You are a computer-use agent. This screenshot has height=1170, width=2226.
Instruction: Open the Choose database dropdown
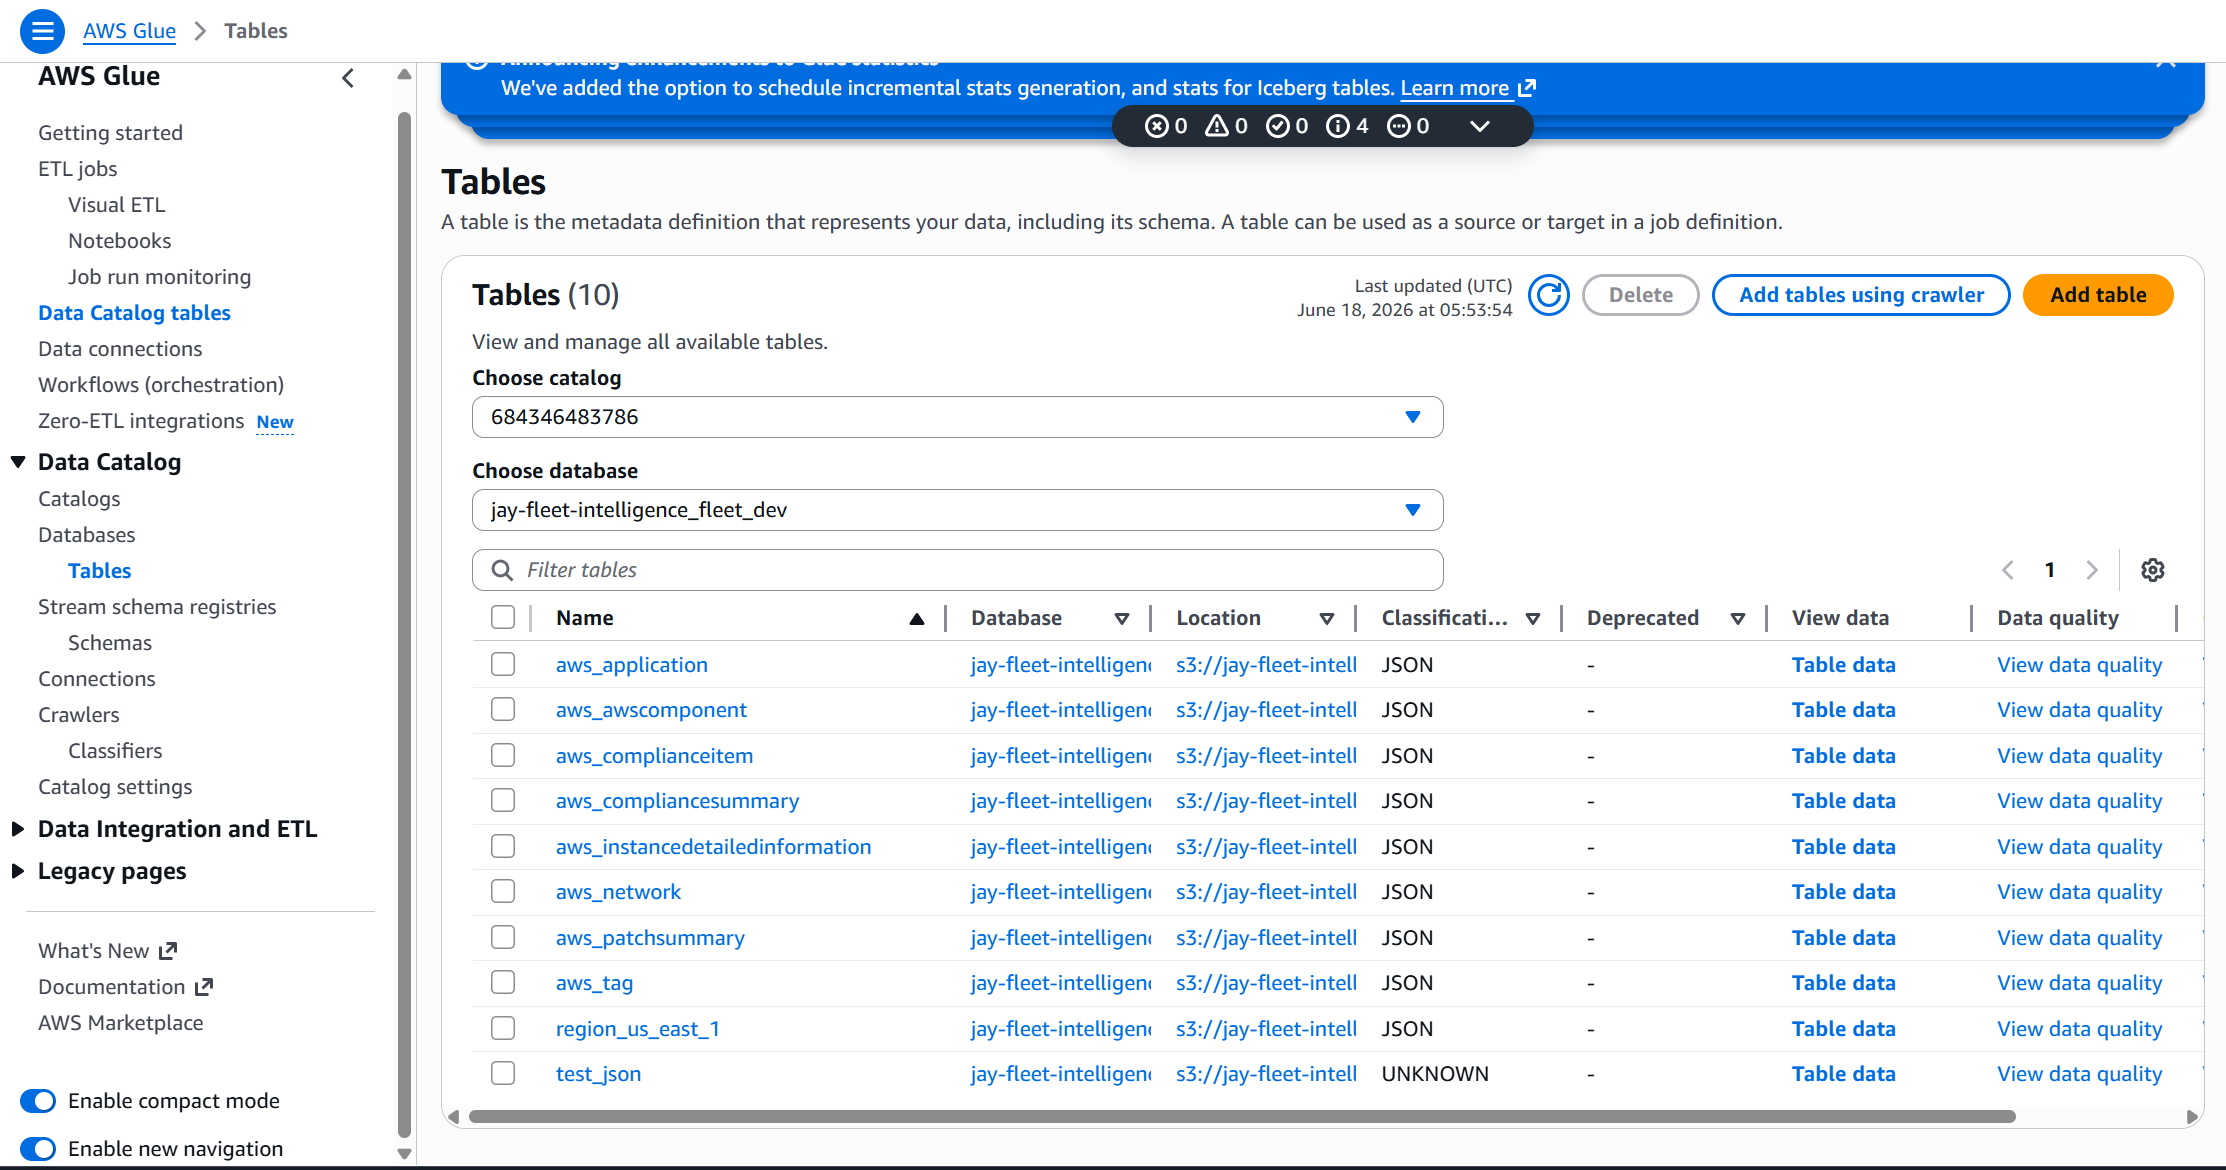[957, 510]
